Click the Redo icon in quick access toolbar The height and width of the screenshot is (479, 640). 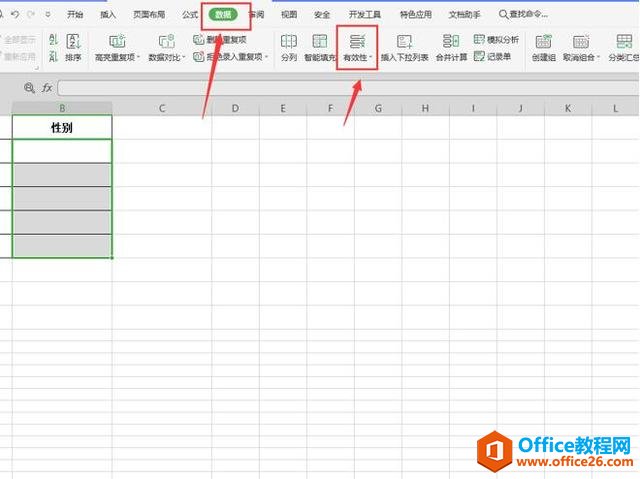click(31, 15)
